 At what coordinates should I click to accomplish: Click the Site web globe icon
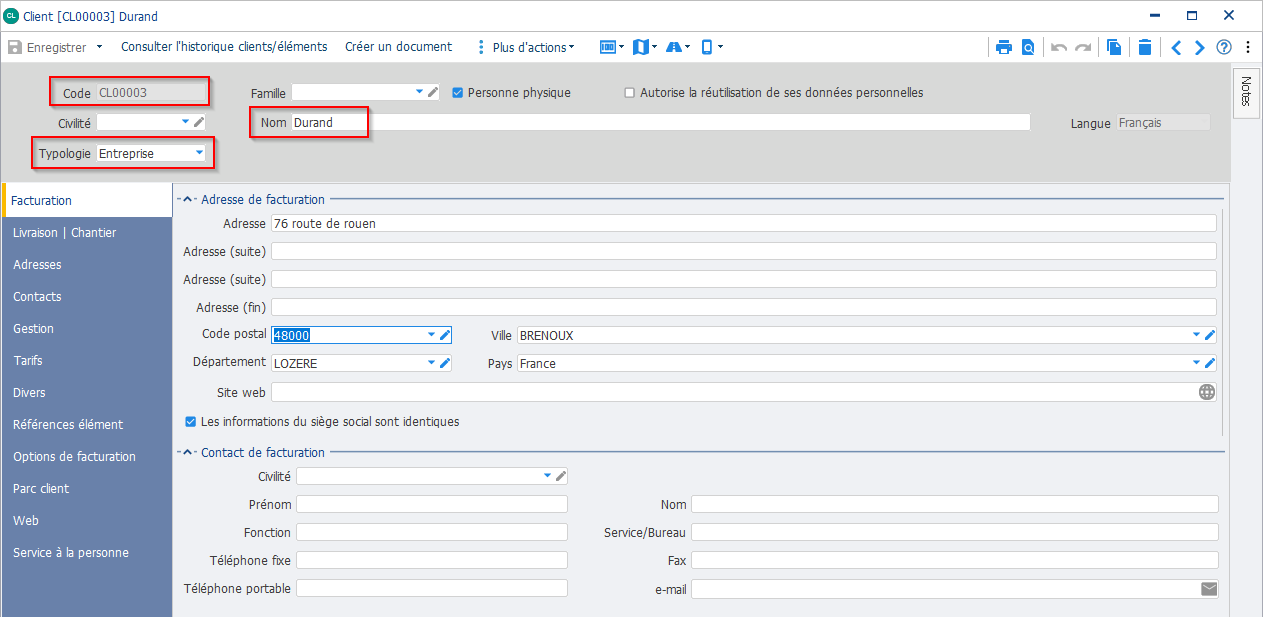pos(1207,392)
